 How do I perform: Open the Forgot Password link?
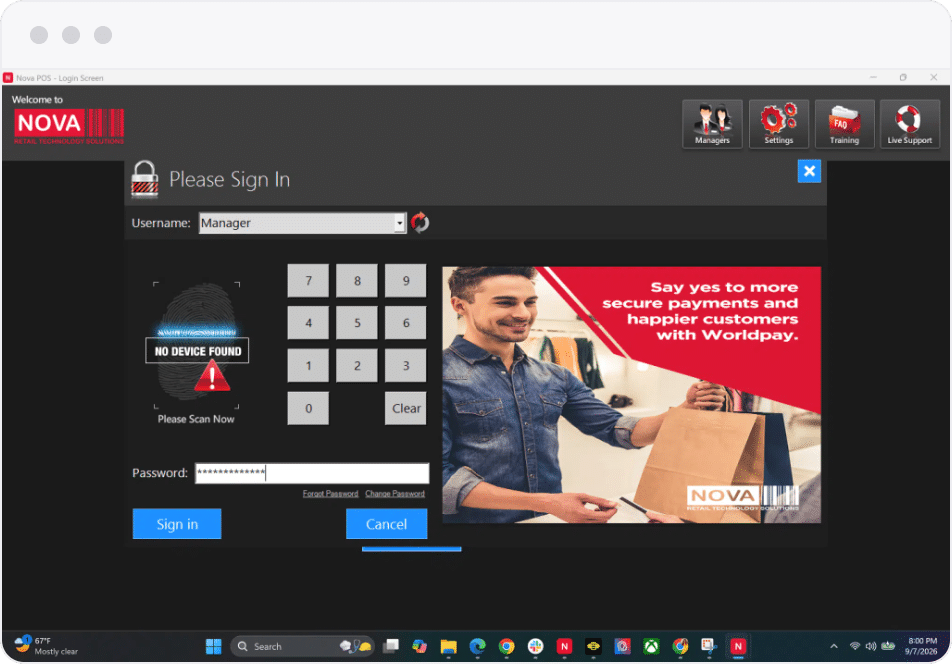[x=330, y=493]
